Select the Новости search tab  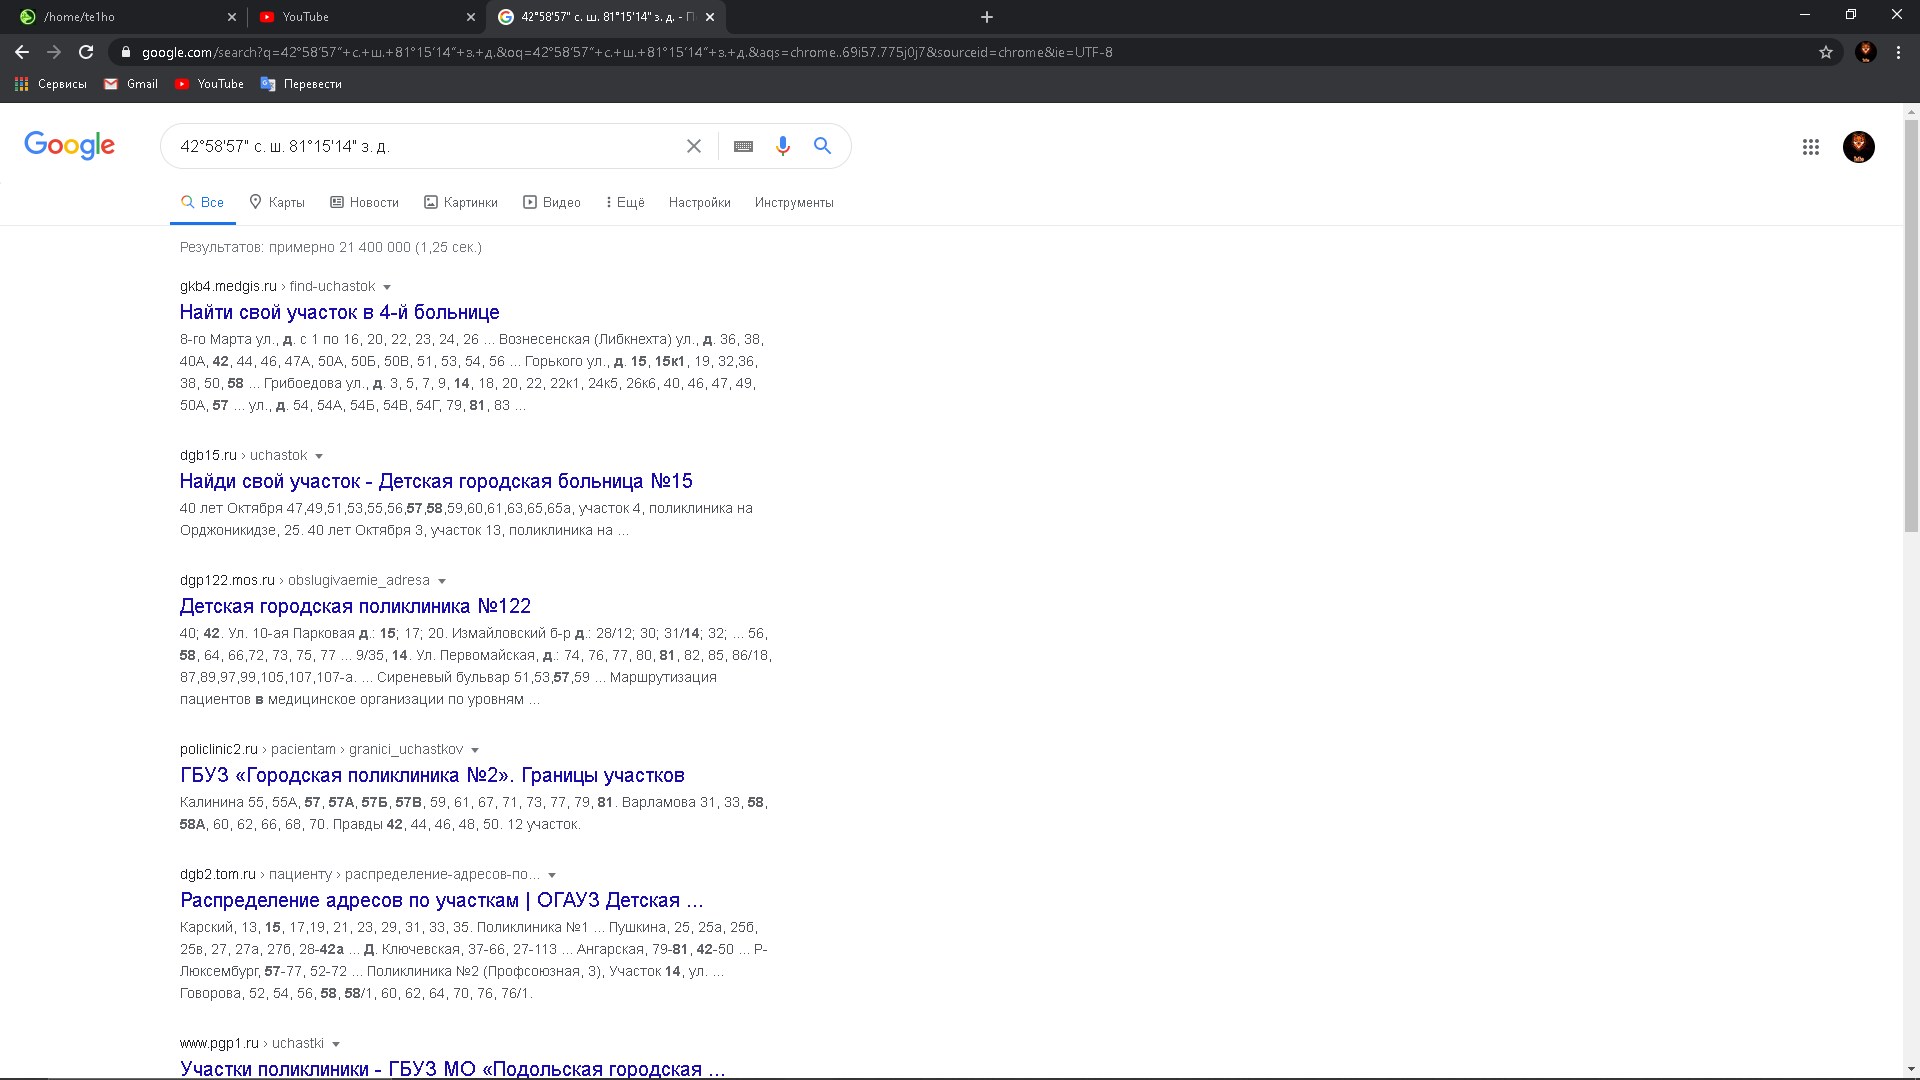pos(364,202)
